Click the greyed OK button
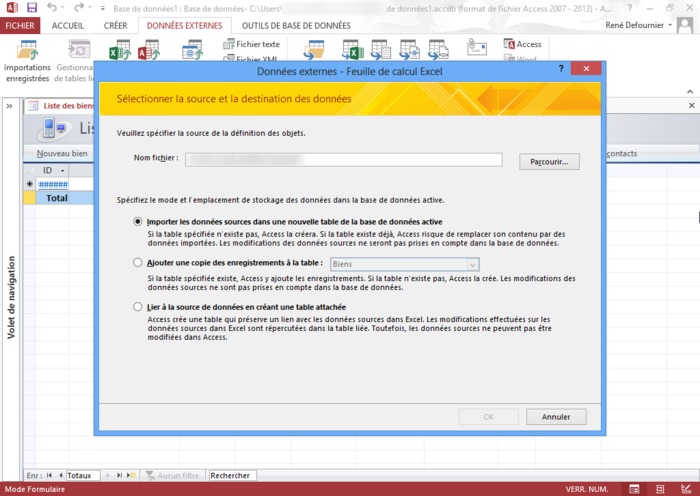 pos(488,417)
